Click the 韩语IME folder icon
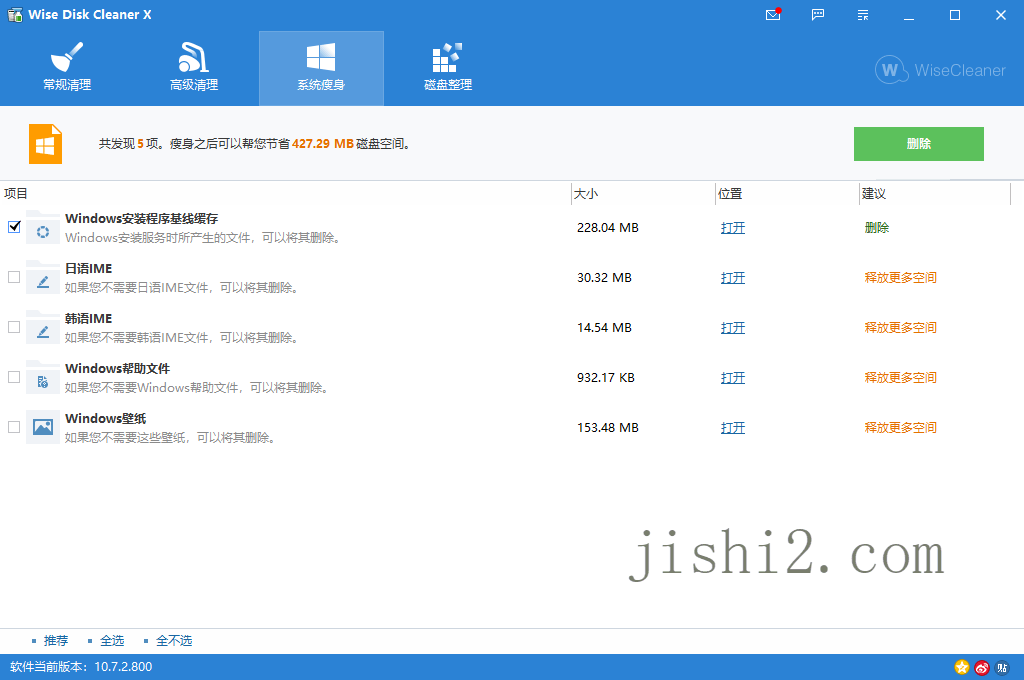 coord(42,327)
